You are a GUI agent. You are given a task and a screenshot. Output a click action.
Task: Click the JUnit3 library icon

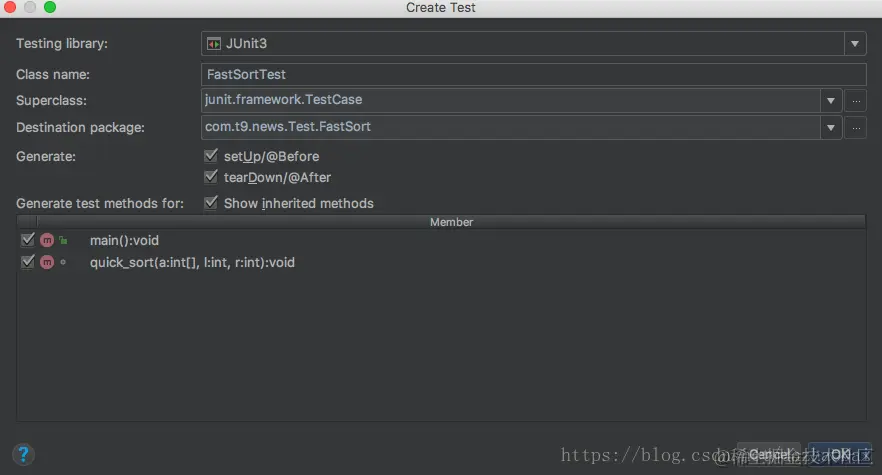[214, 44]
